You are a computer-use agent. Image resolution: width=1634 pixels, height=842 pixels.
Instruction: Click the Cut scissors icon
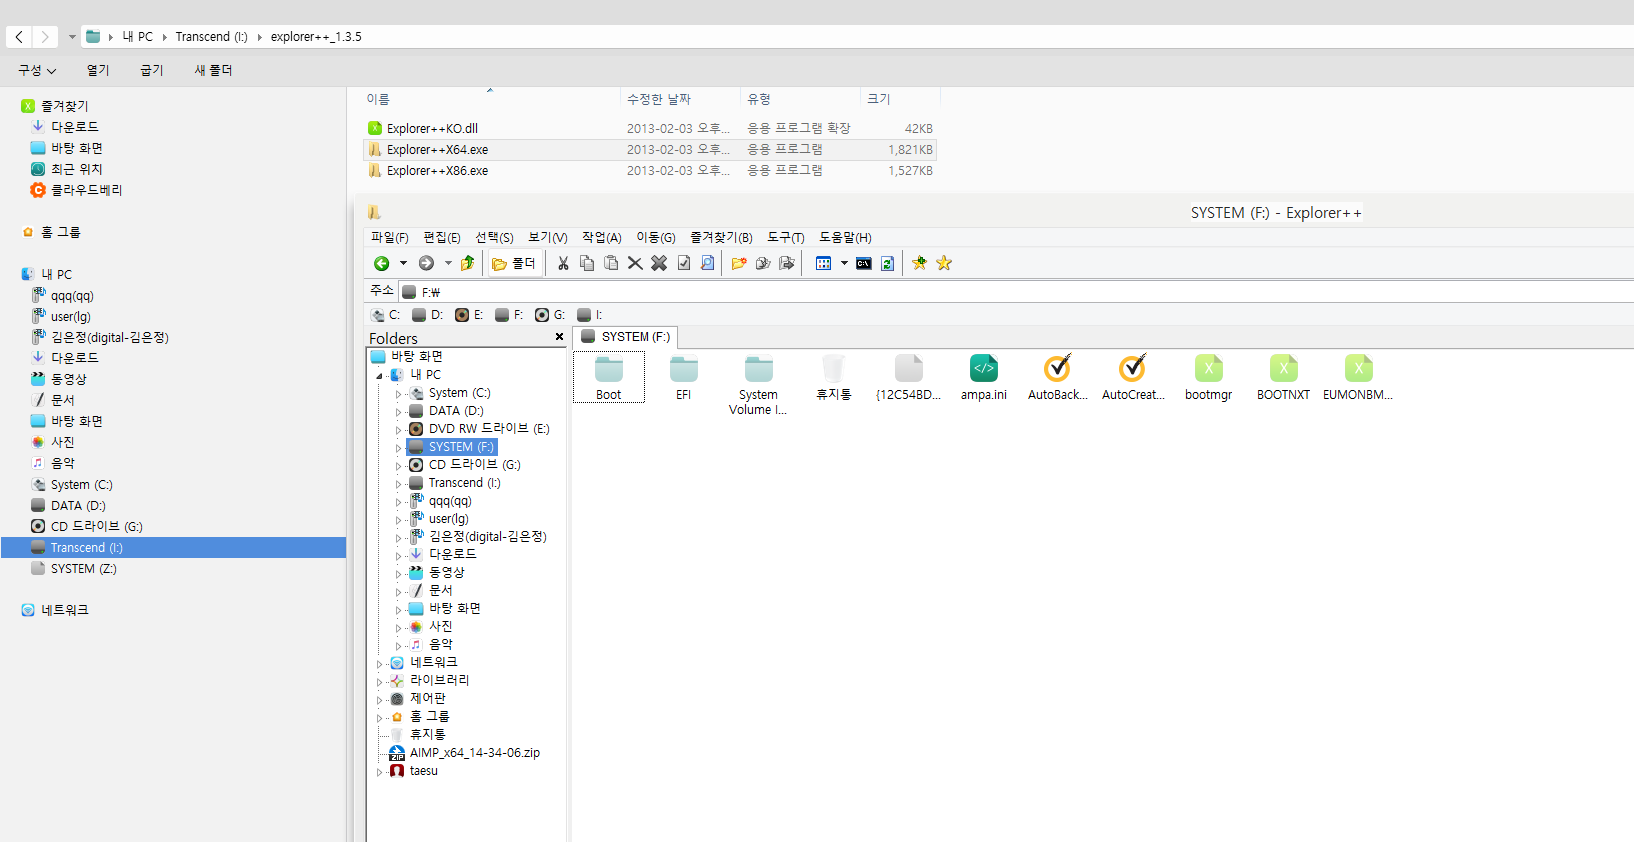[x=563, y=263]
